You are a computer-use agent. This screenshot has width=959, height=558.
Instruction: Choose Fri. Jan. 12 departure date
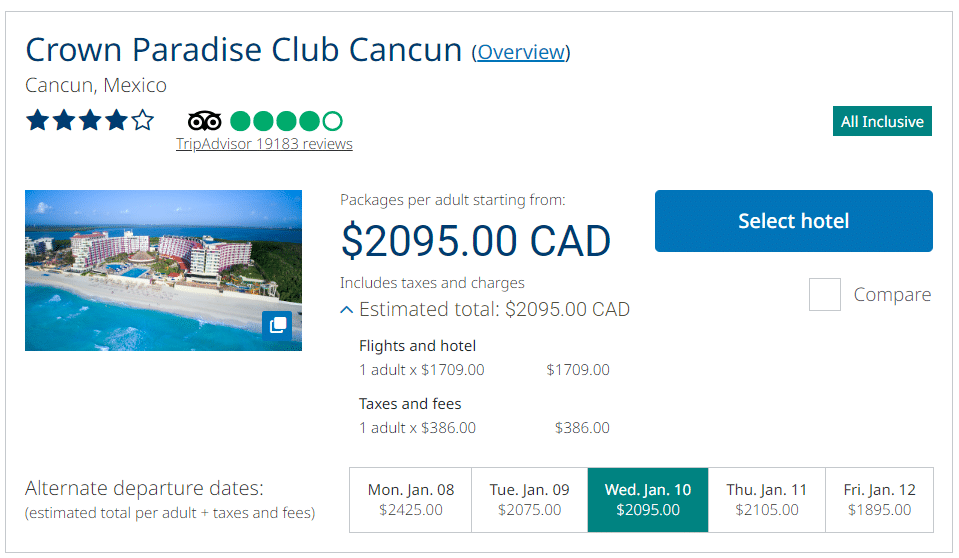click(x=879, y=500)
